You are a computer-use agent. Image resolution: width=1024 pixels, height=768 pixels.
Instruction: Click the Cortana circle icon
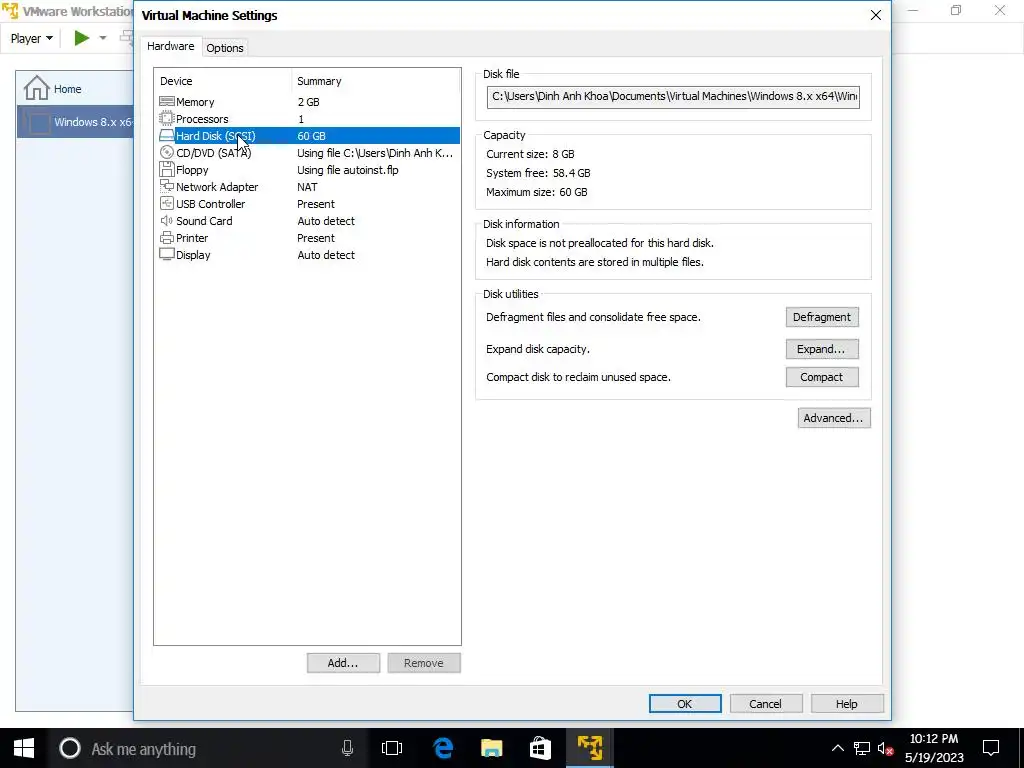click(x=70, y=748)
